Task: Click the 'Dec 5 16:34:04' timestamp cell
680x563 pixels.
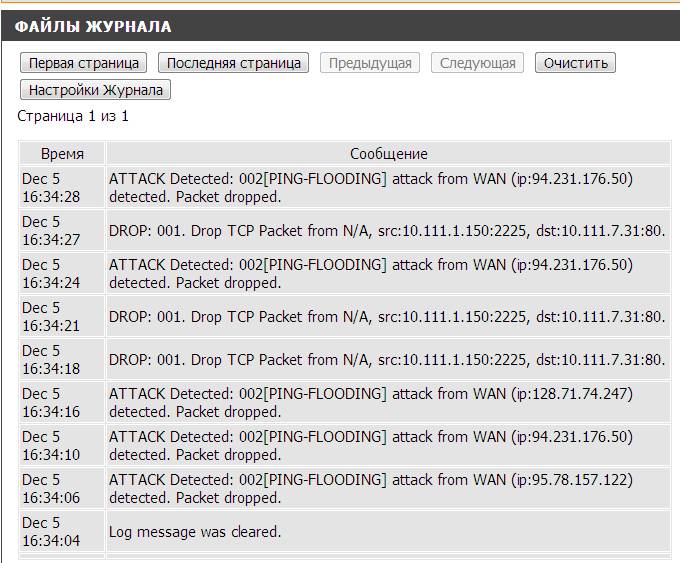Action: pos(62,532)
